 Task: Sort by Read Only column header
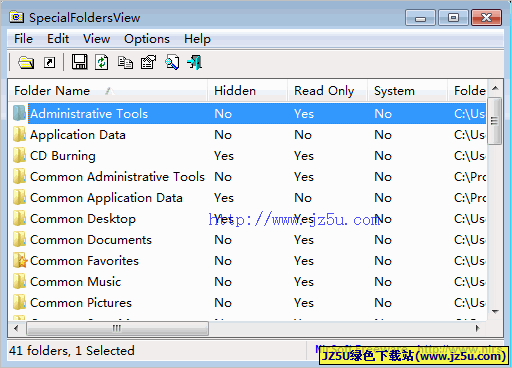click(x=328, y=91)
